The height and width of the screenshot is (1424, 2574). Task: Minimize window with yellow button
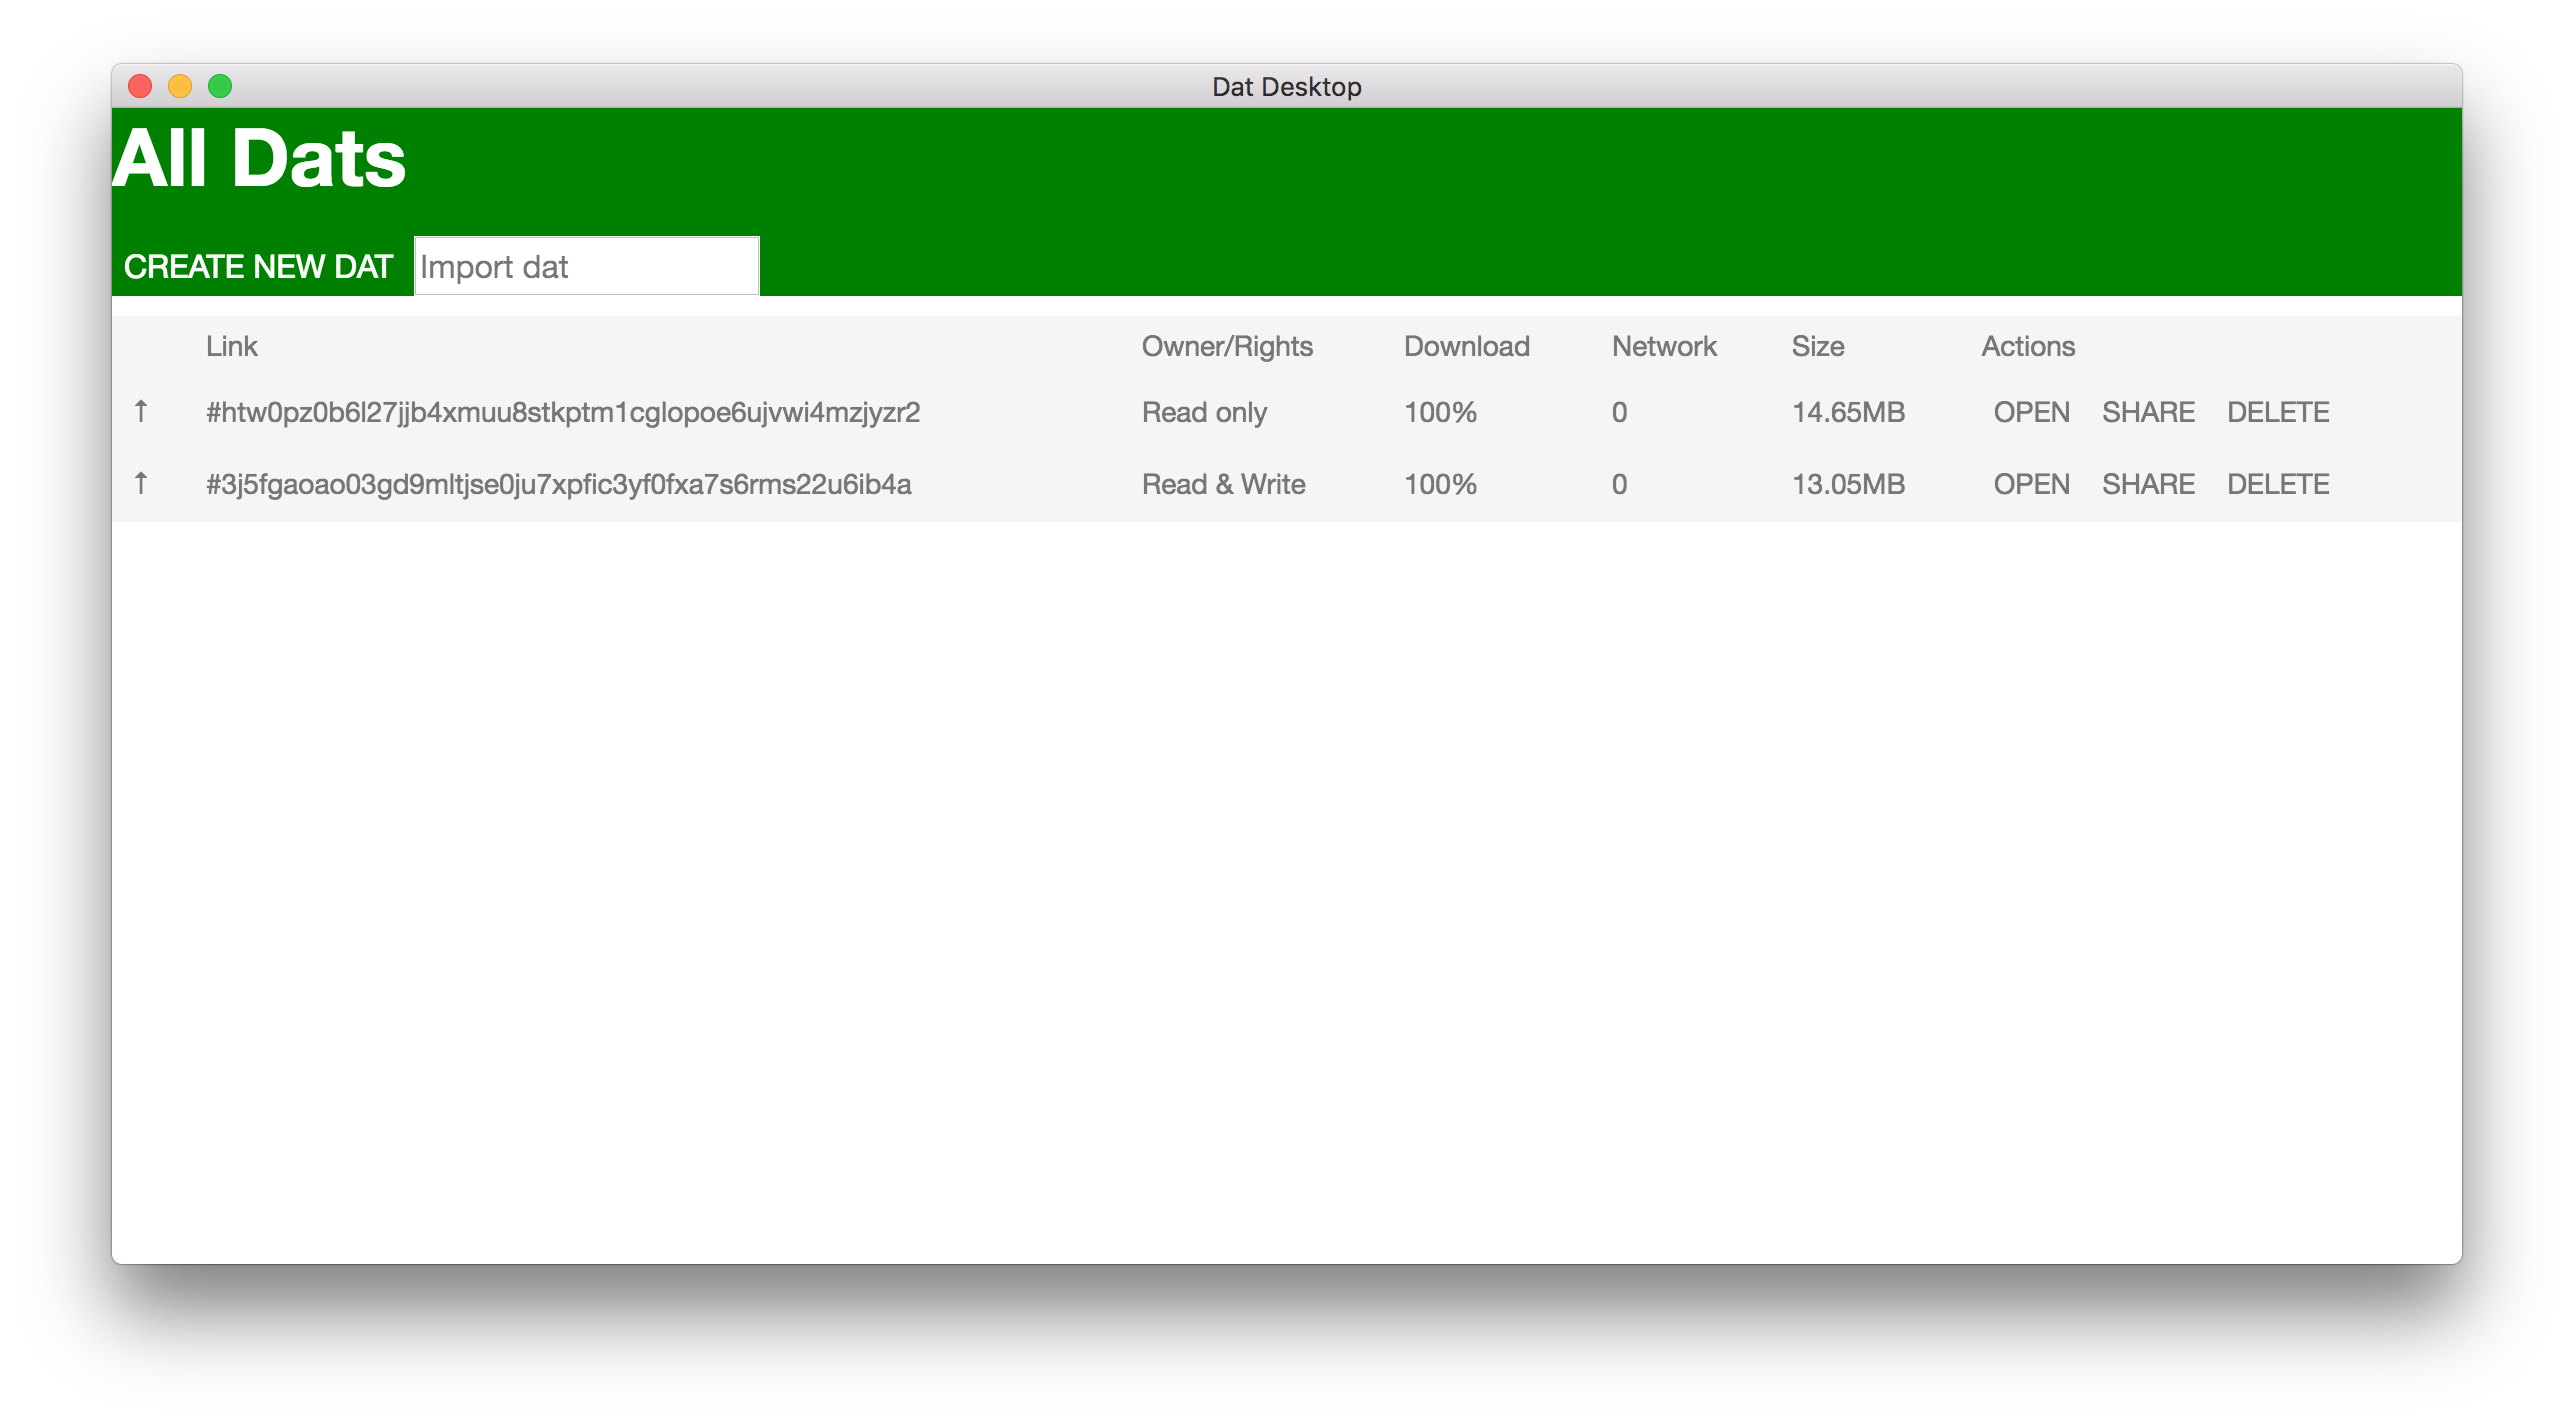[180, 87]
